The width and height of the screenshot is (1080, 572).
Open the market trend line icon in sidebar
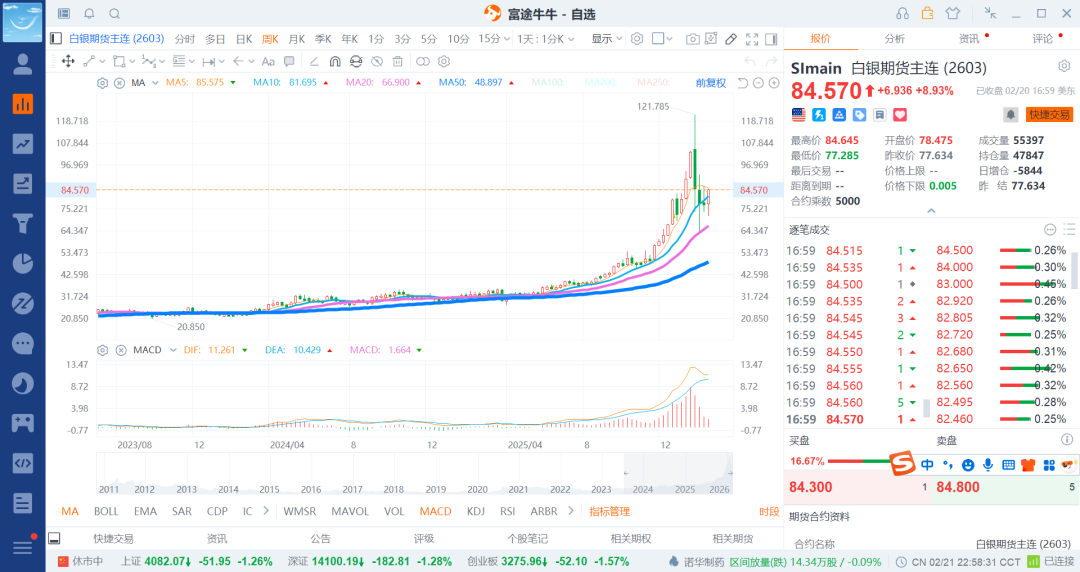[23, 144]
